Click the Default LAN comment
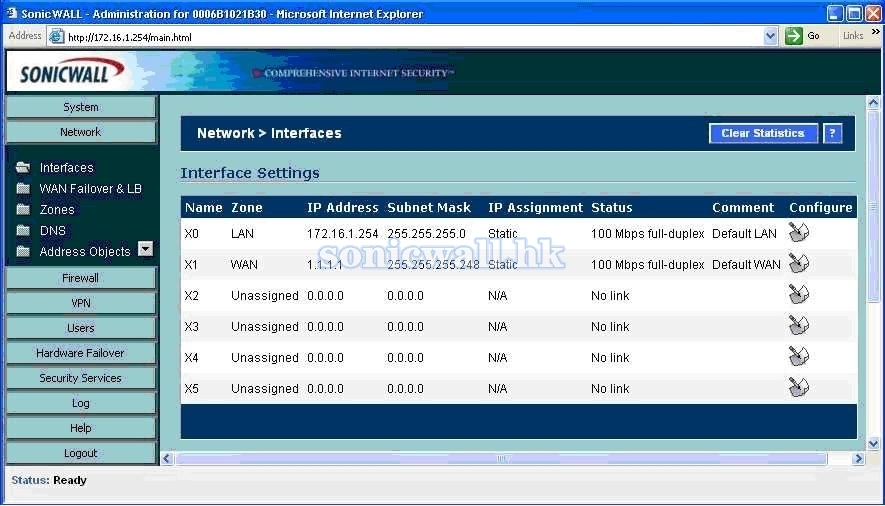Image resolution: width=885 pixels, height=506 pixels. coord(744,234)
